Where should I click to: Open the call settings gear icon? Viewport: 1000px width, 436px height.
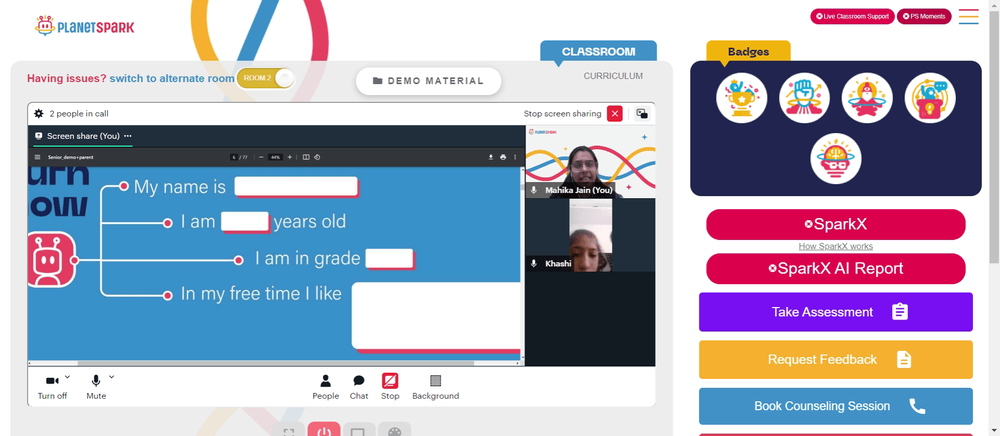38,113
